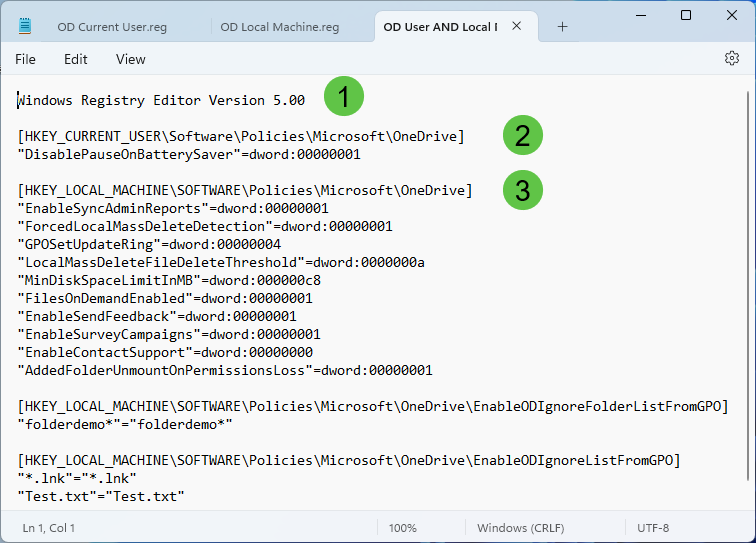Image resolution: width=756 pixels, height=543 pixels.
Task: Close the Notepad window
Action: coord(731,15)
